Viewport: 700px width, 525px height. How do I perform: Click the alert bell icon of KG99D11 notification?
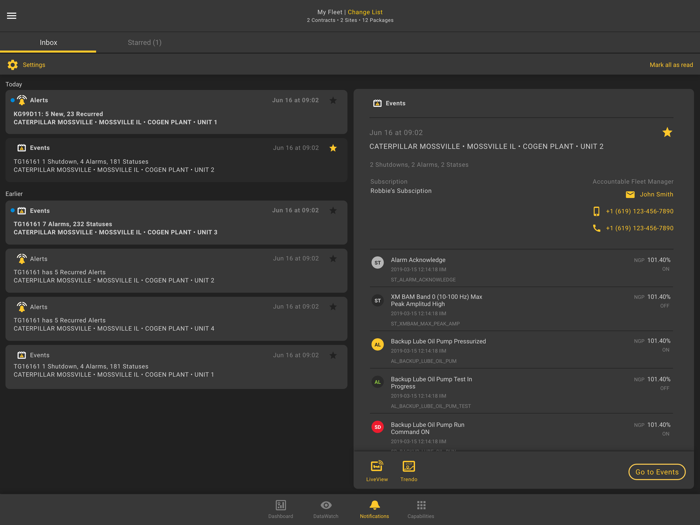tap(21, 100)
